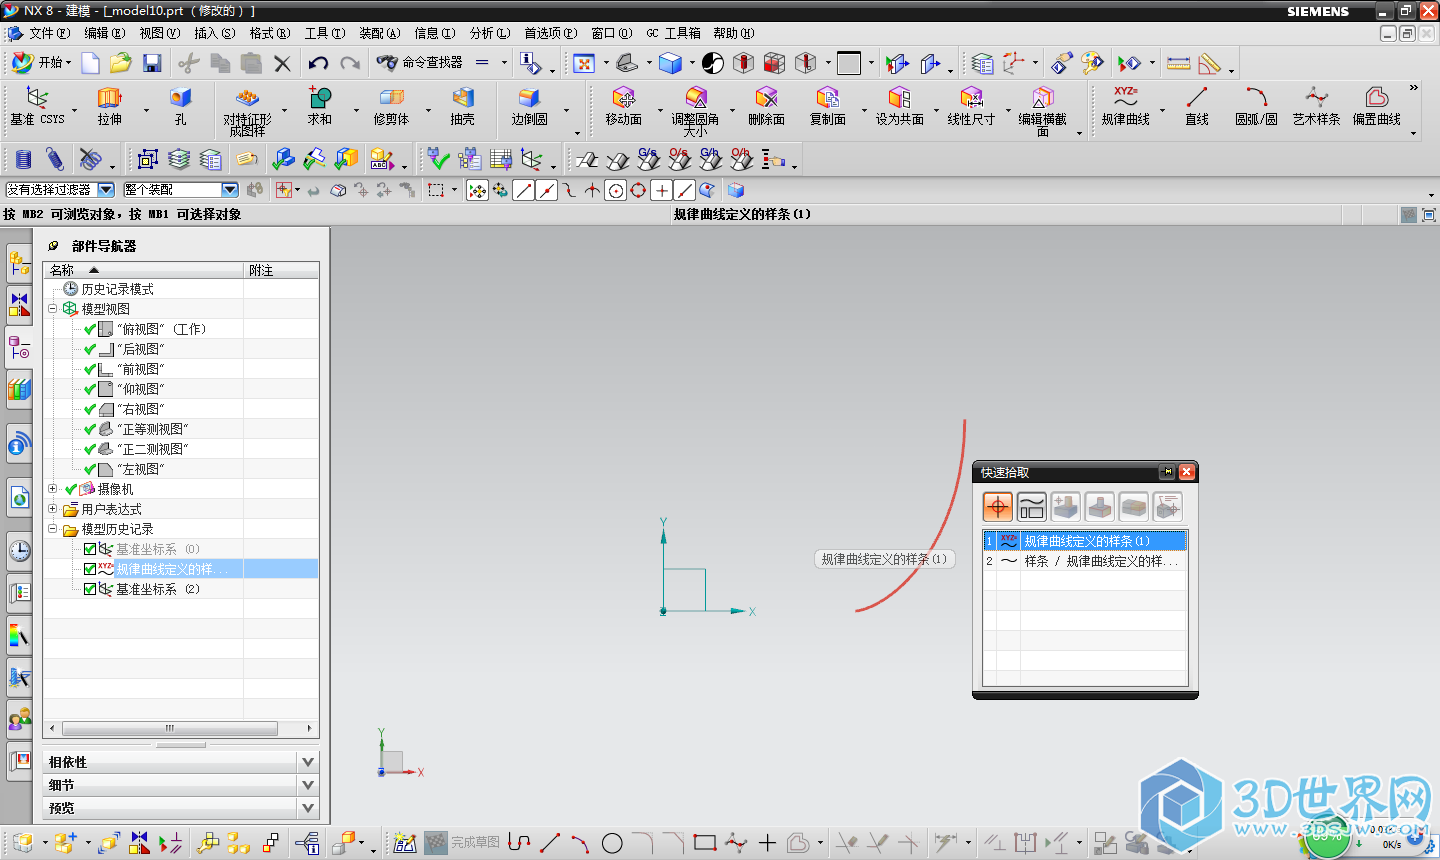Click the Undo arrow icon
This screenshot has width=1440, height=860.
(318, 63)
